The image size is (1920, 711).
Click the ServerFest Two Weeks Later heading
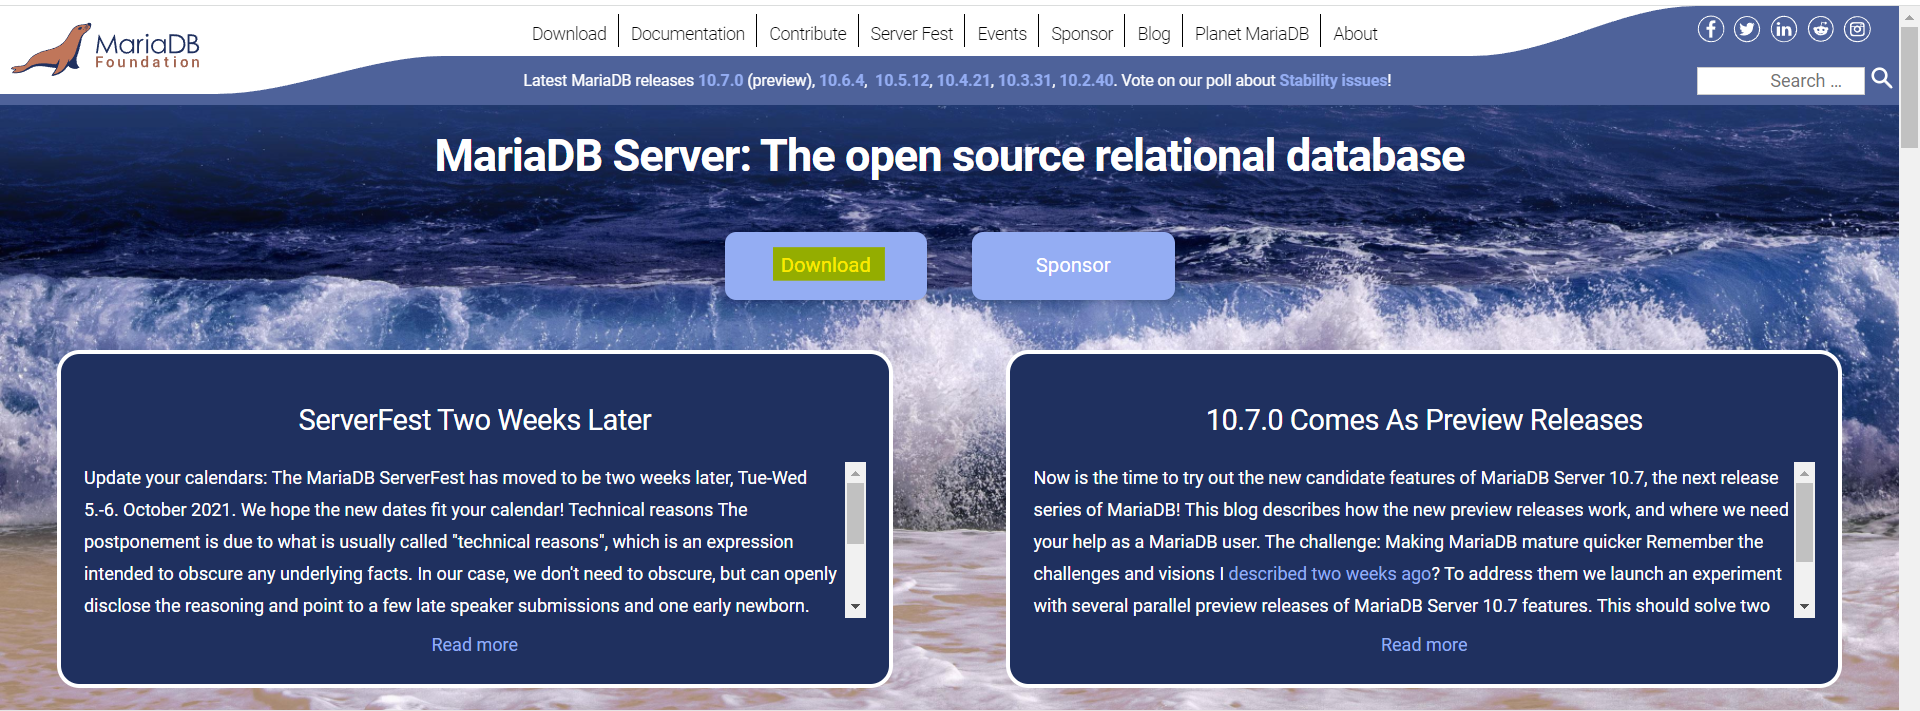(475, 420)
